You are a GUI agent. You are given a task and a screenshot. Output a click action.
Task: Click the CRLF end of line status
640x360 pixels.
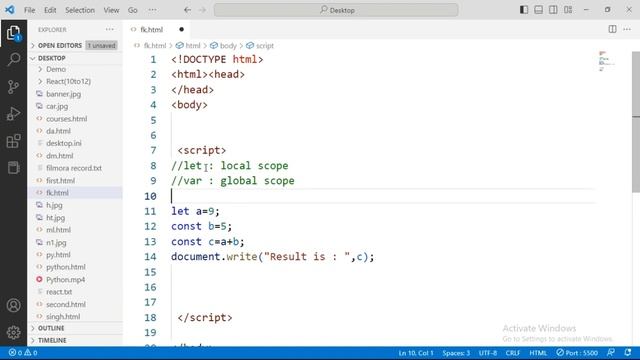coord(513,353)
